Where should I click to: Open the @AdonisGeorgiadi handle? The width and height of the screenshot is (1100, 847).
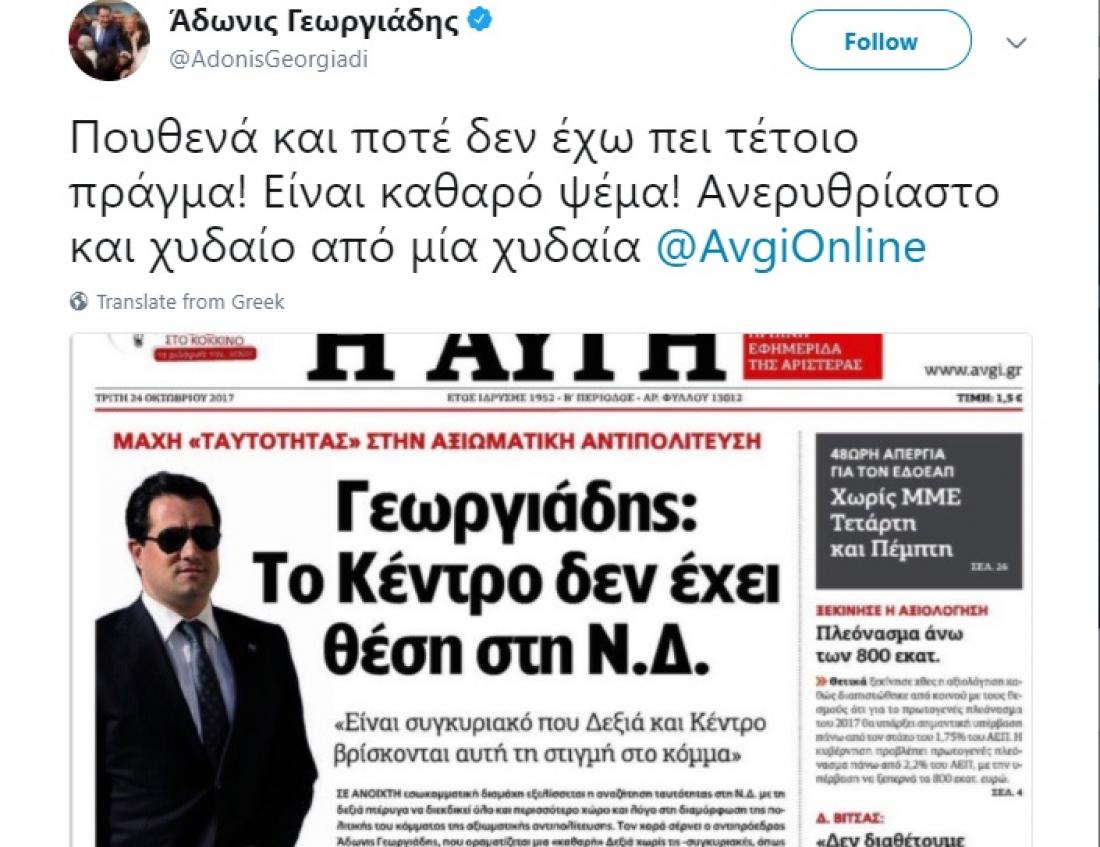[269, 59]
